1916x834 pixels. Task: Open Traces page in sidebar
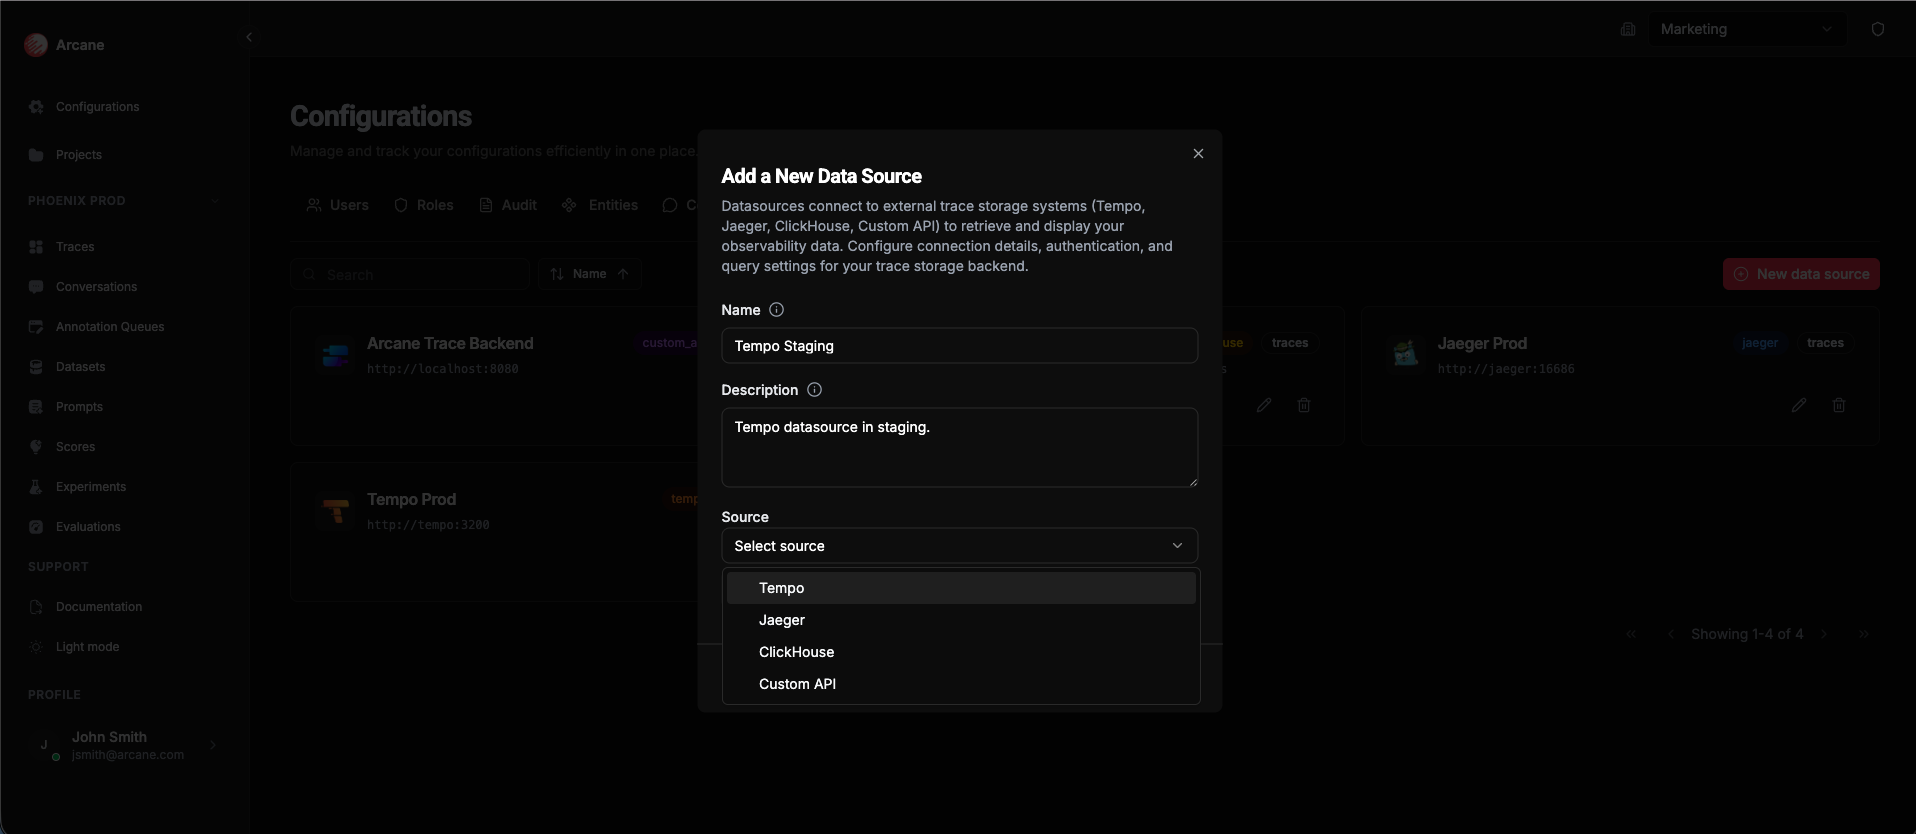click(x=75, y=247)
